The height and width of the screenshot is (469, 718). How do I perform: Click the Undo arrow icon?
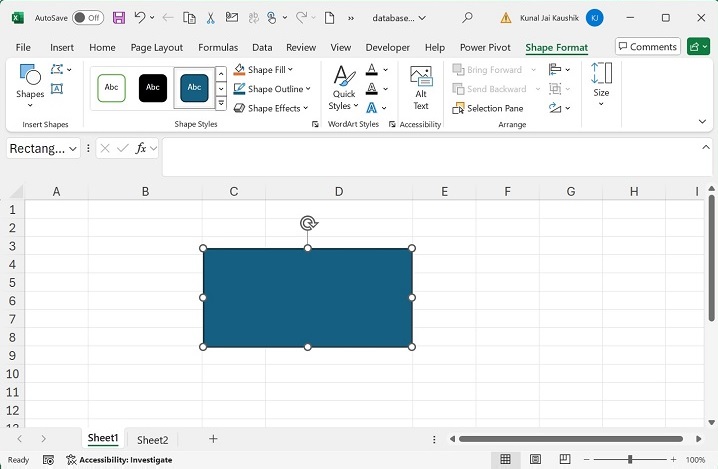click(140, 18)
